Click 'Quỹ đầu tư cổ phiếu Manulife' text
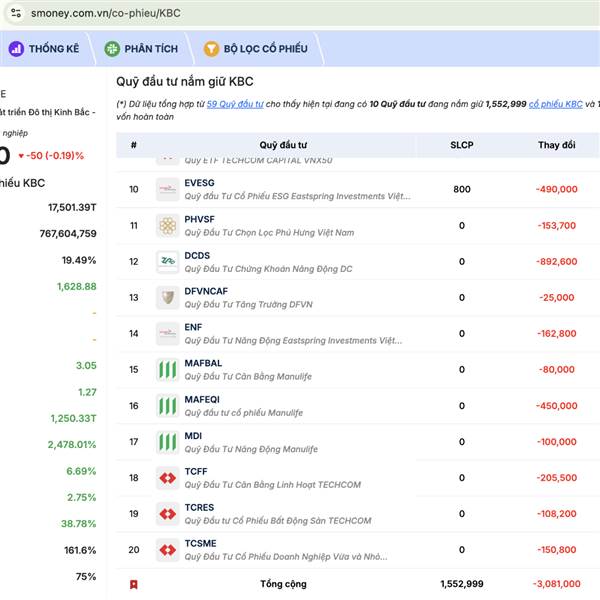The width and height of the screenshot is (600, 600). (x=243, y=413)
